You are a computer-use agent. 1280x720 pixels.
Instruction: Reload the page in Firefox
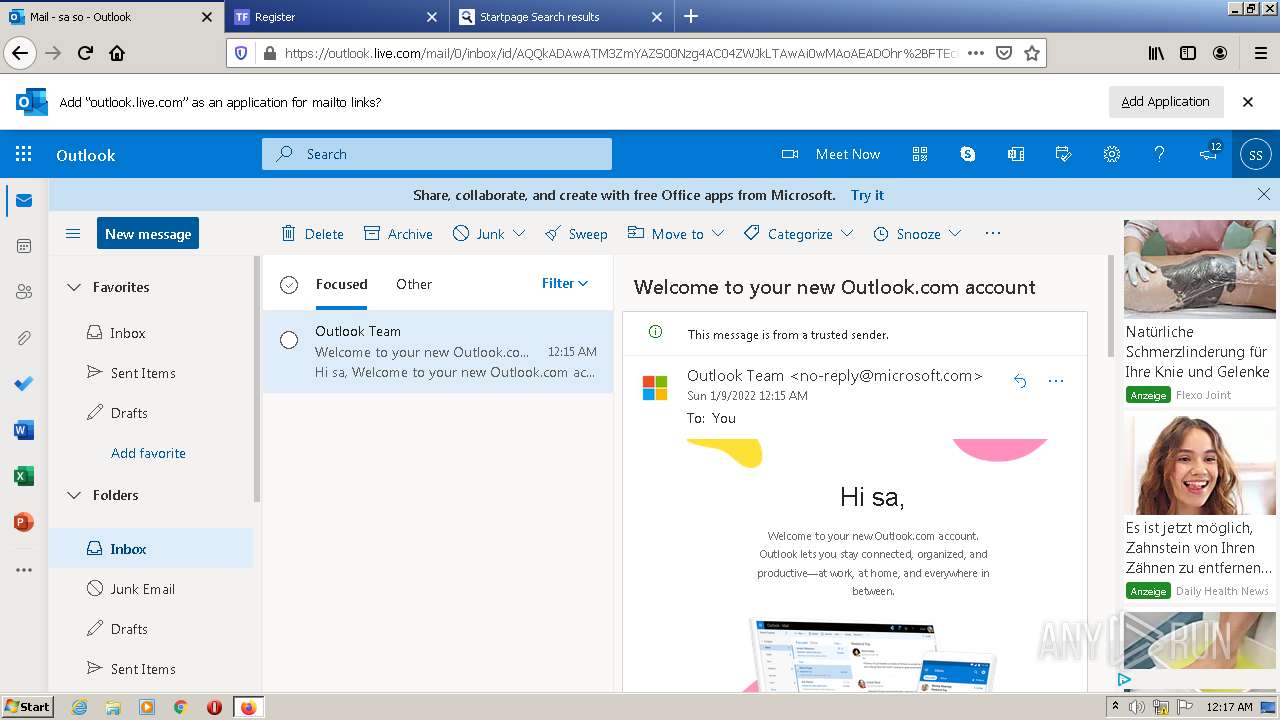point(85,53)
